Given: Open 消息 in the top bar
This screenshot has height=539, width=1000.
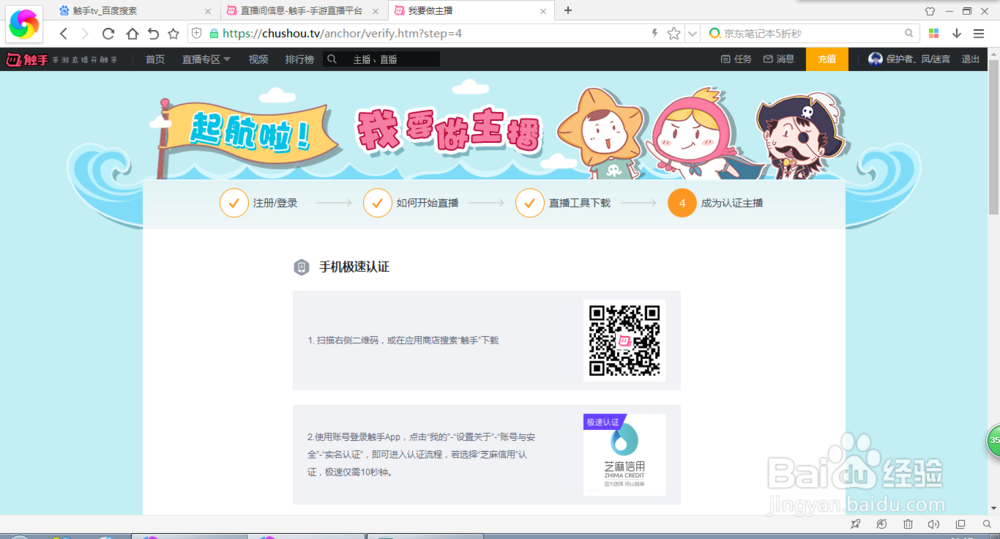Looking at the screenshot, I should coord(779,59).
